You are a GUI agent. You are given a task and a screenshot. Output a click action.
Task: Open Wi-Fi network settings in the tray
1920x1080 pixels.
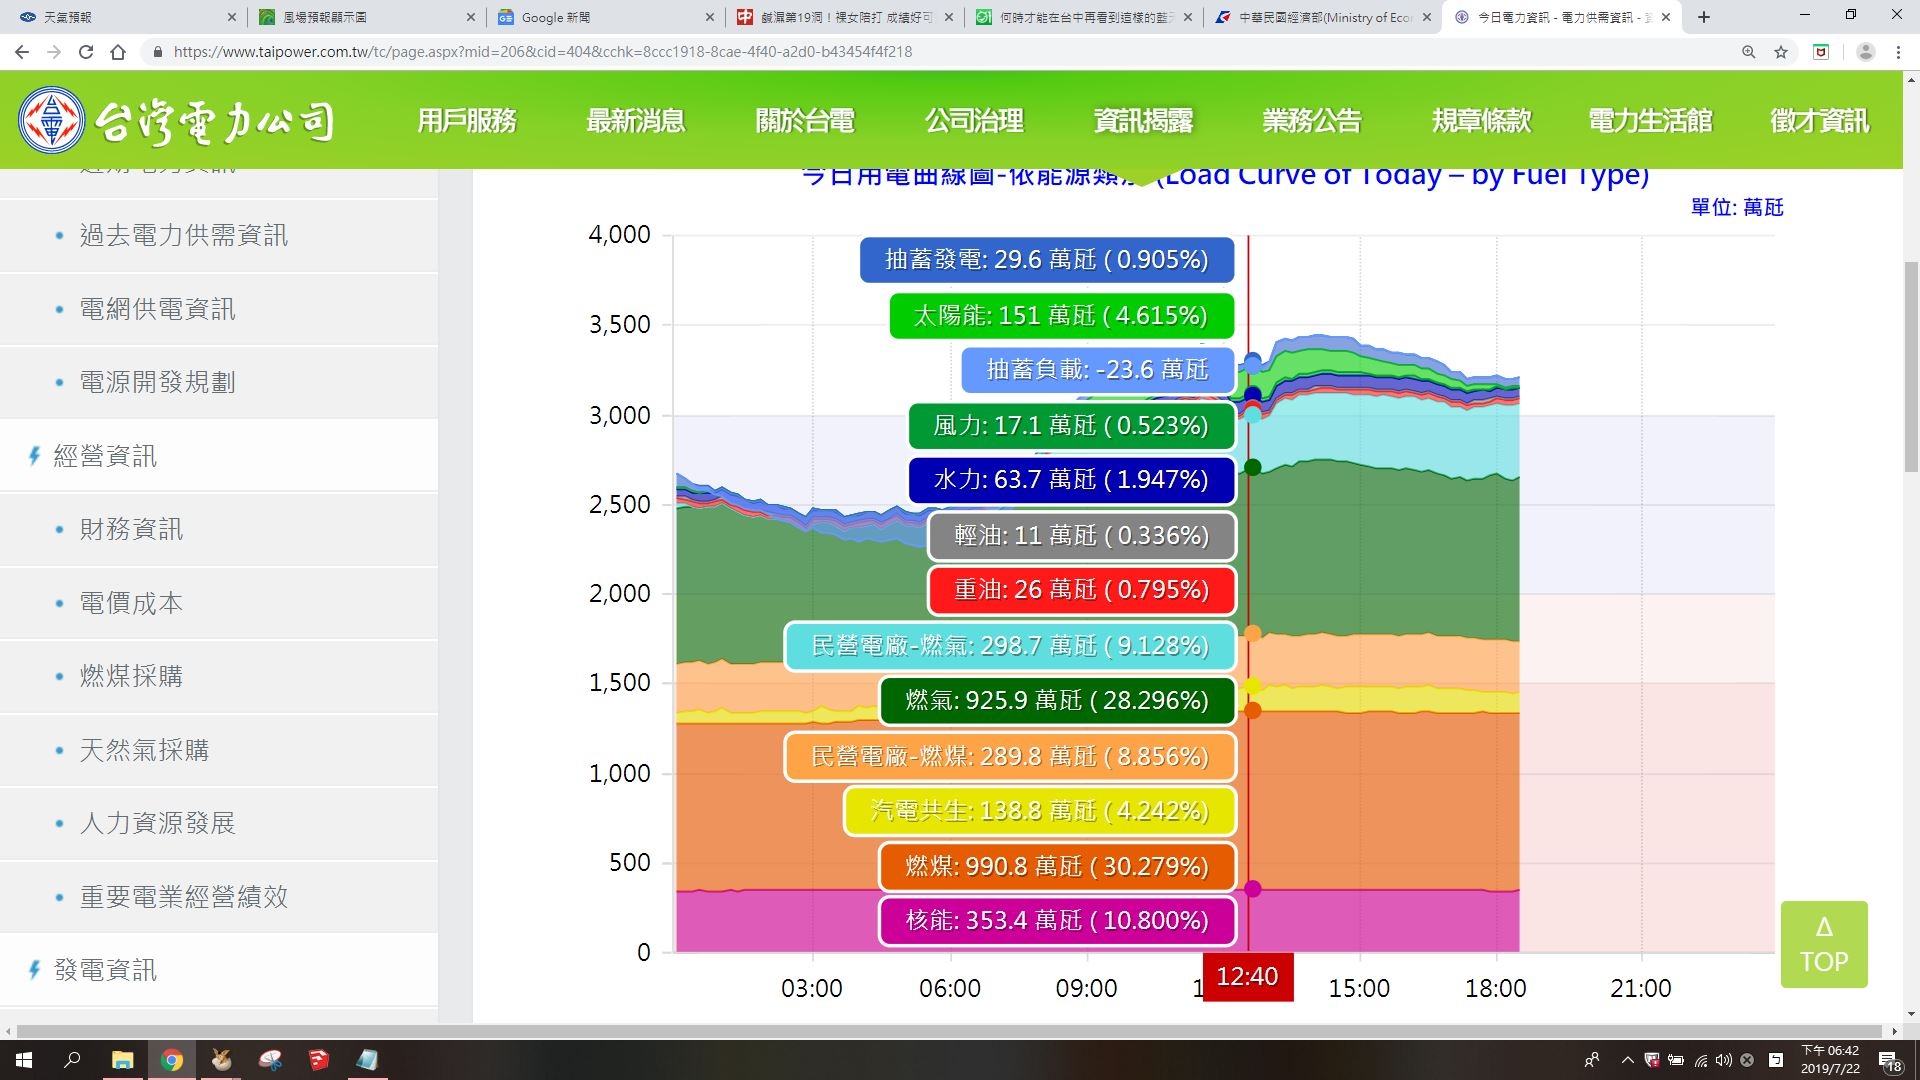[x=1701, y=1060]
